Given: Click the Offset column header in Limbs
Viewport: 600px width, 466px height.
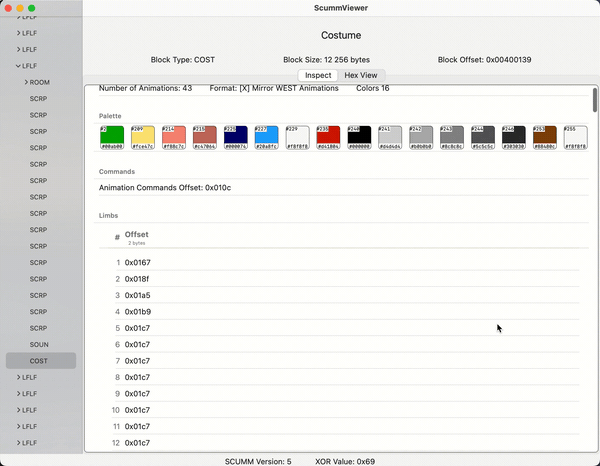Looking at the screenshot, I should point(137,235).
